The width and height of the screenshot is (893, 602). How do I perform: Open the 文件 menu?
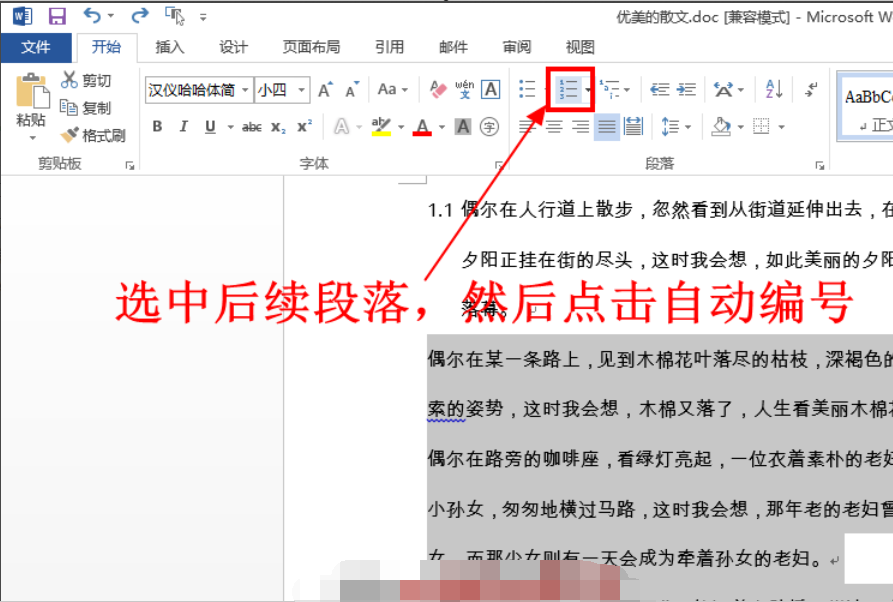(x=37, y=46)
